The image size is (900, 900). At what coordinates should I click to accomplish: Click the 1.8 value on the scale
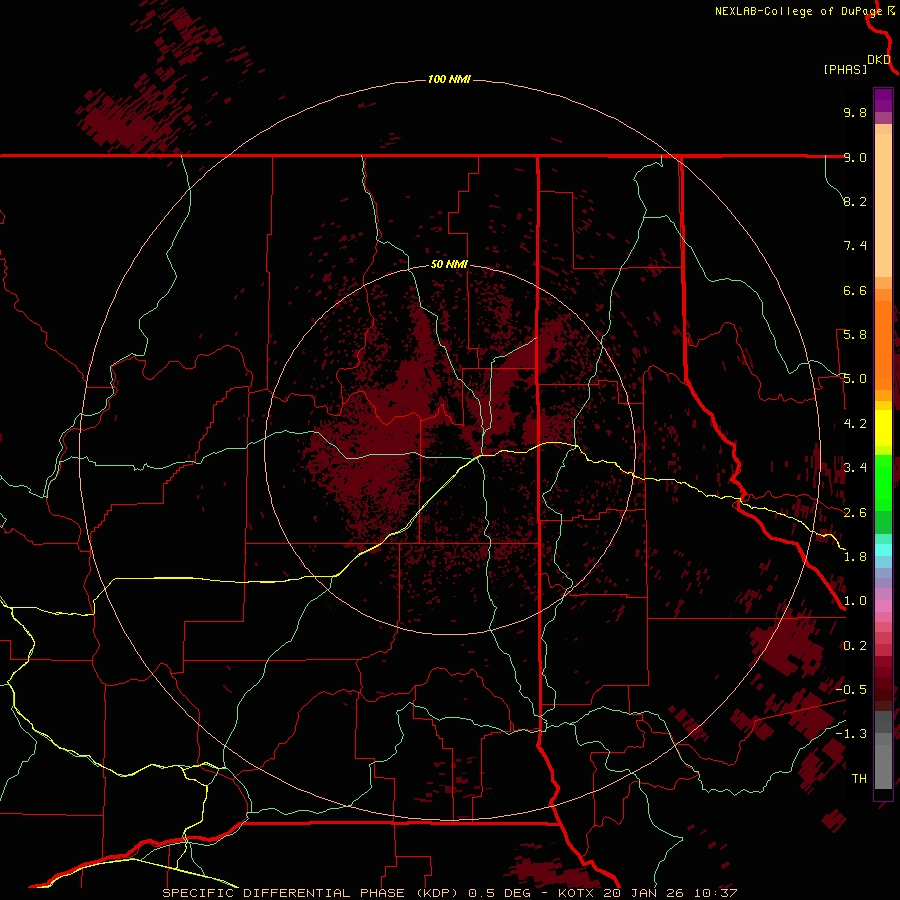coord(855,557)
